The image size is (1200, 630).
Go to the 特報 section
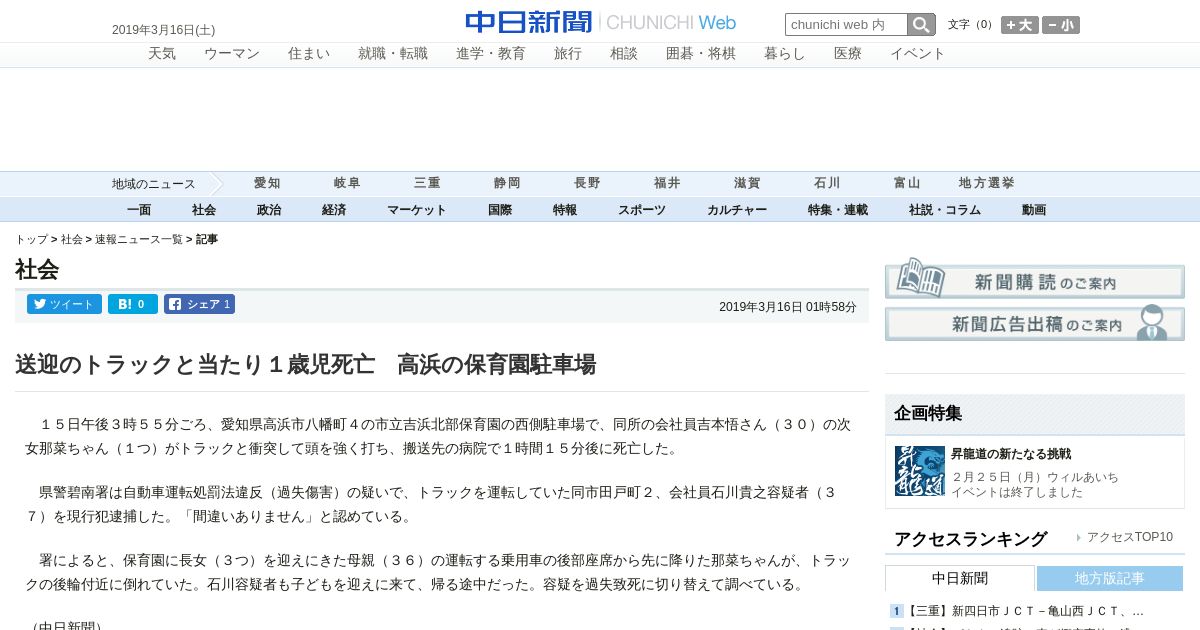565,210
